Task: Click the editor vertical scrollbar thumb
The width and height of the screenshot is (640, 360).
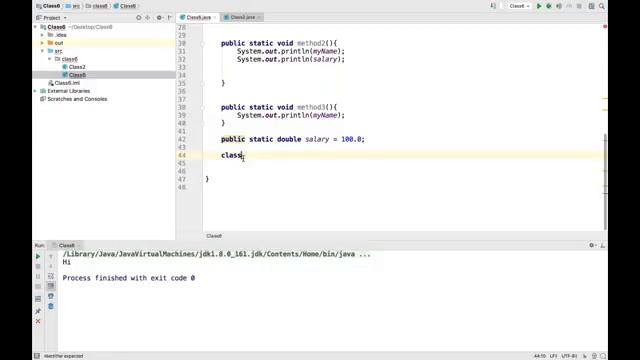Action: tap(605, 182)
